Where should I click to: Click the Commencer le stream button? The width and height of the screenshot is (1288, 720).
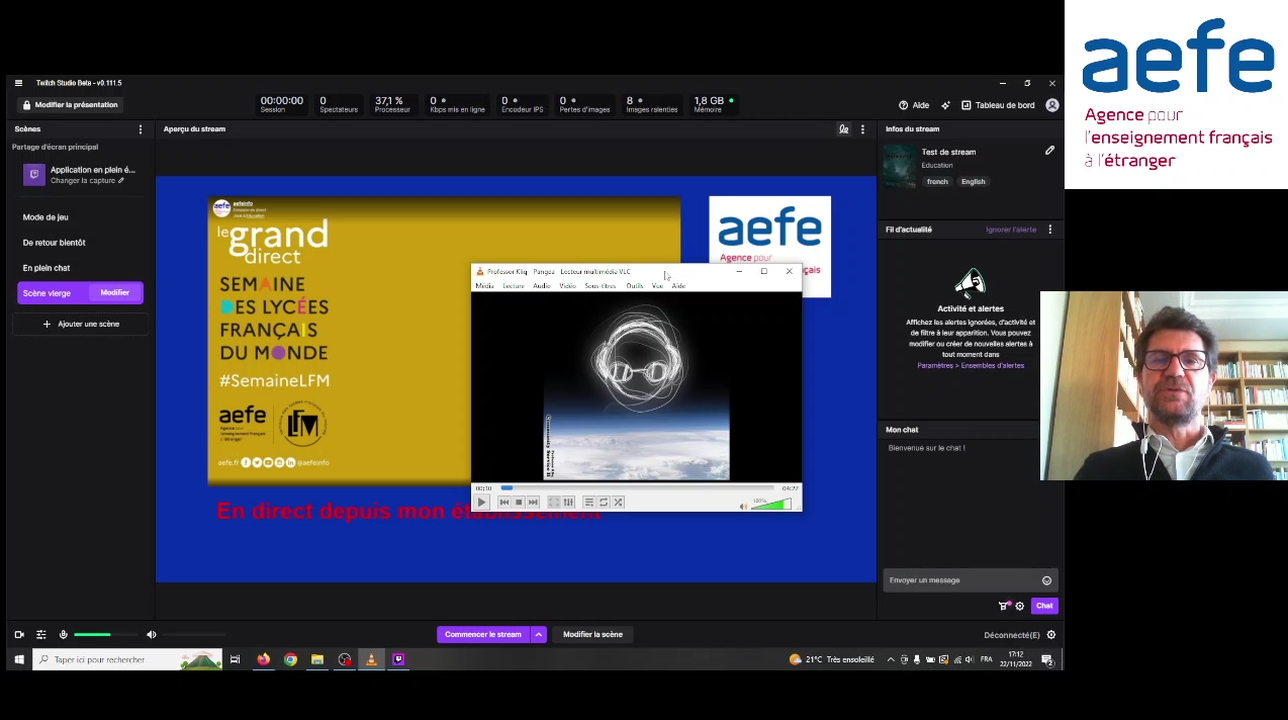tap(483, 635)
